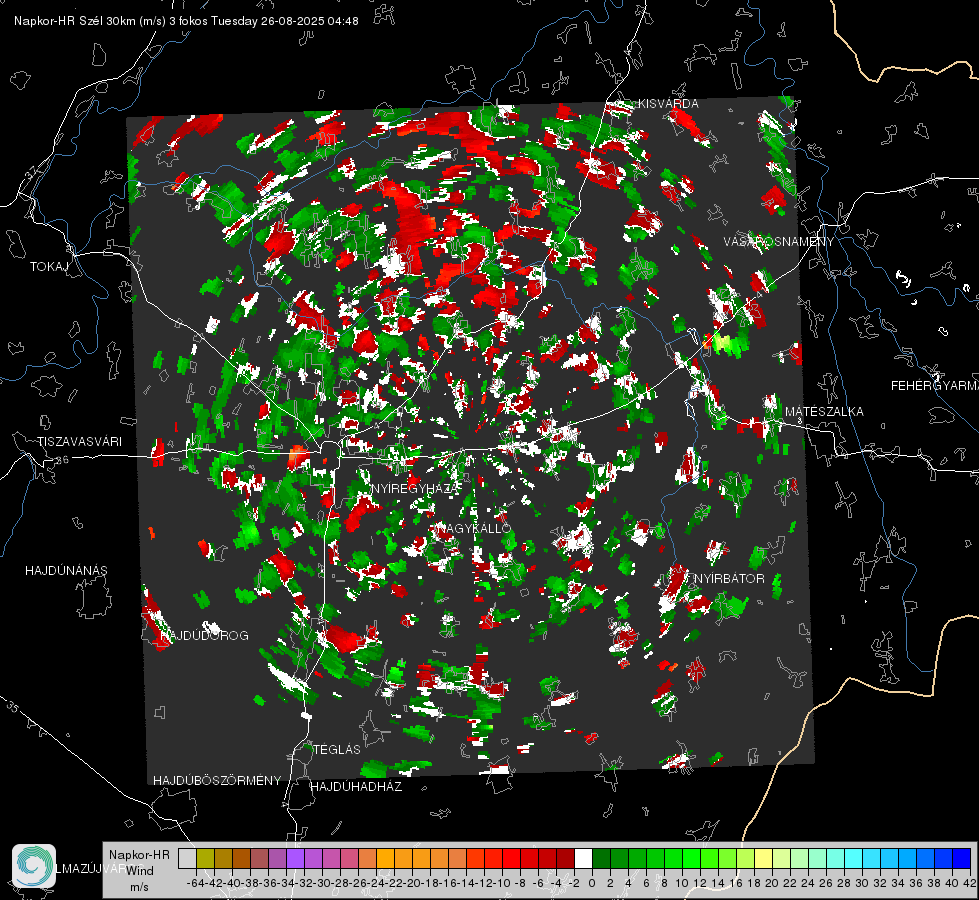Image resolution: width=979 pixels, height=900 pixels.
Task: Click the TOKAJ town label
Action: coord(49,267)
